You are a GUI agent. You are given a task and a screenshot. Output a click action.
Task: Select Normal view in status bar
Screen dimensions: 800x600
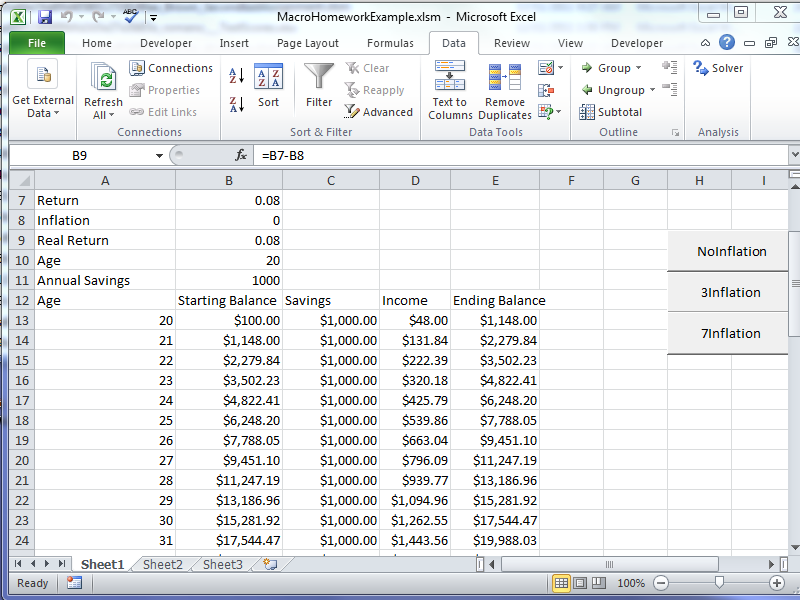point(562,583)
